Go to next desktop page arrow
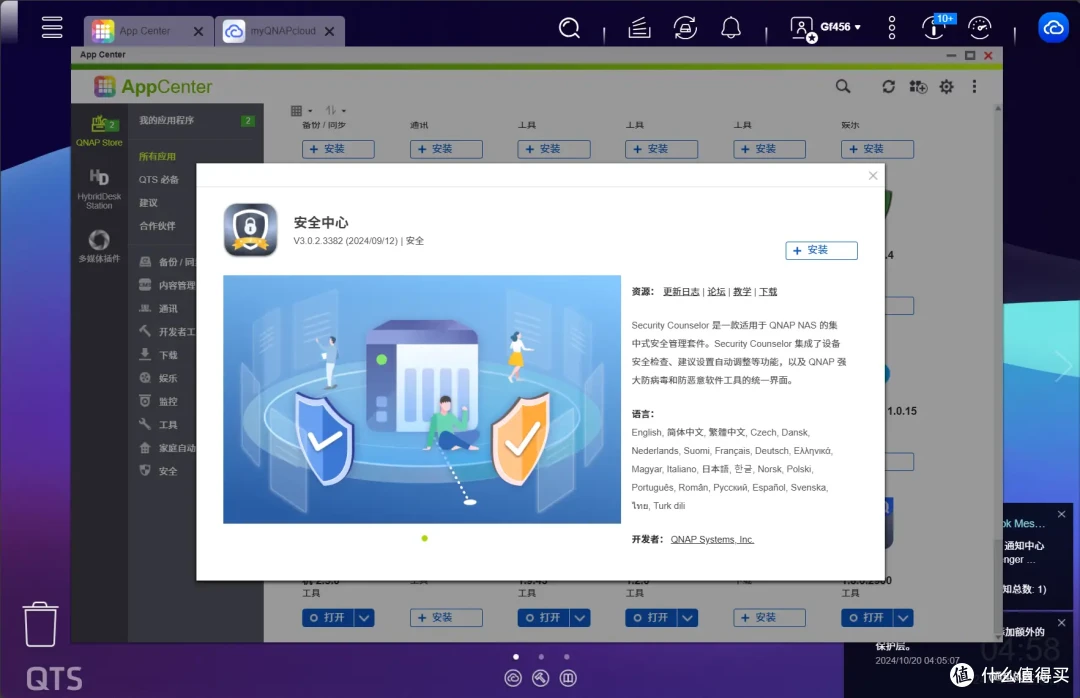The width and height of the screenshot is (1080, 698). click(1064, 367)
